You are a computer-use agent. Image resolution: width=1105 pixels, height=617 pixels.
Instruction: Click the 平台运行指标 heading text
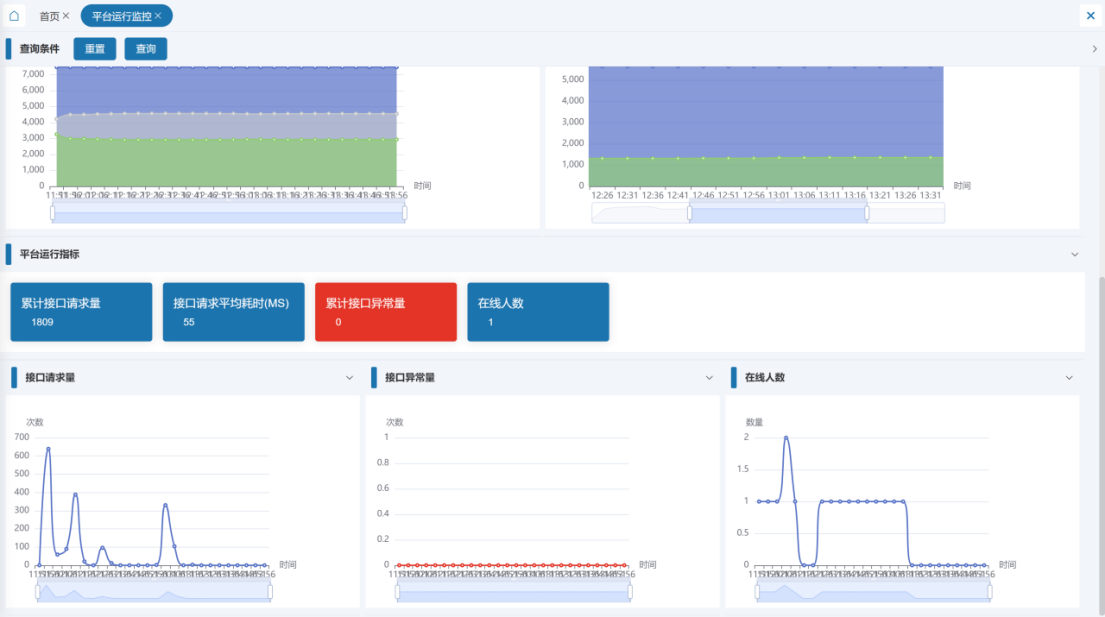(x=49, y=254)
